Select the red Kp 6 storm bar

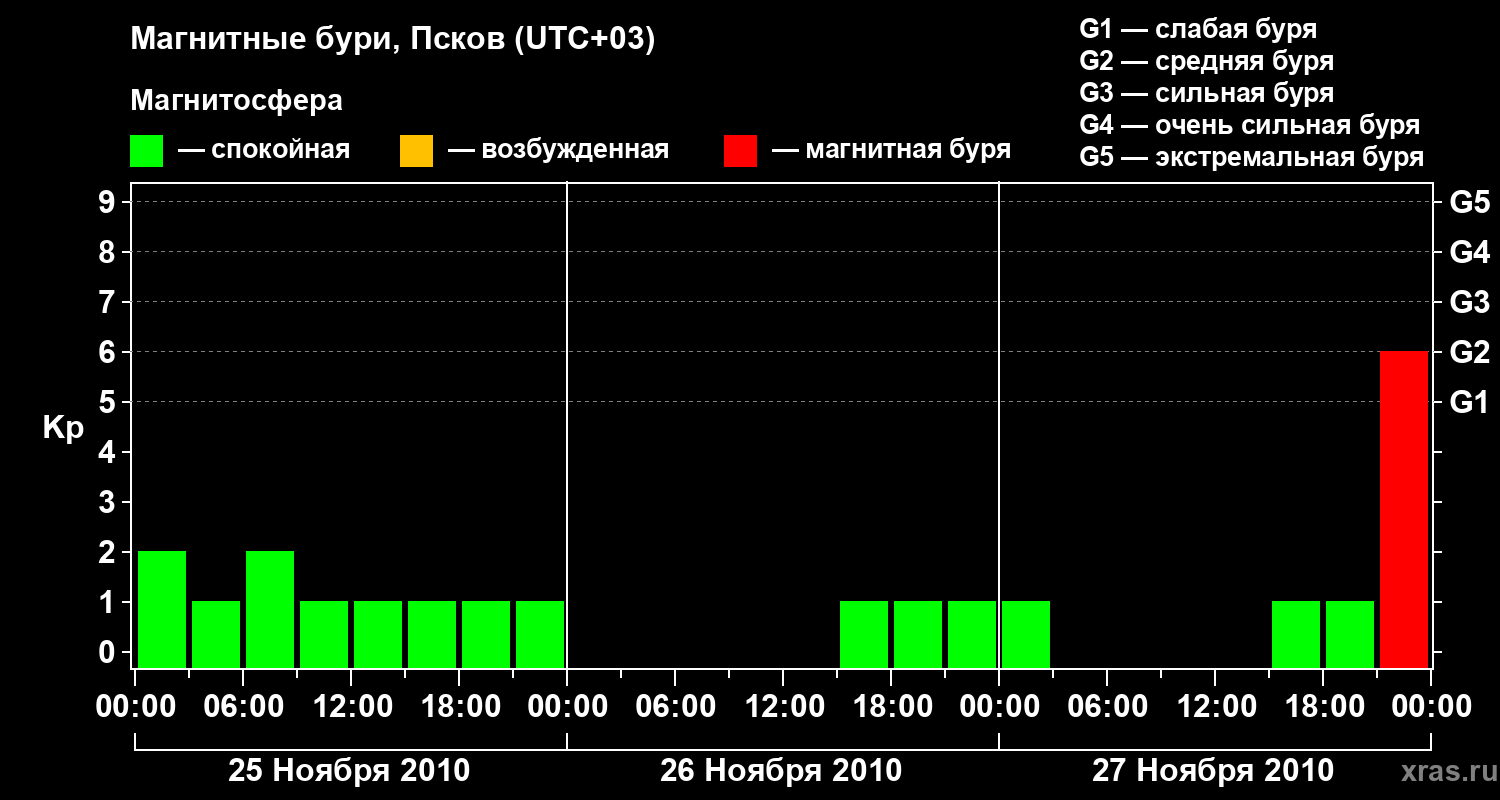[1404, 509]
